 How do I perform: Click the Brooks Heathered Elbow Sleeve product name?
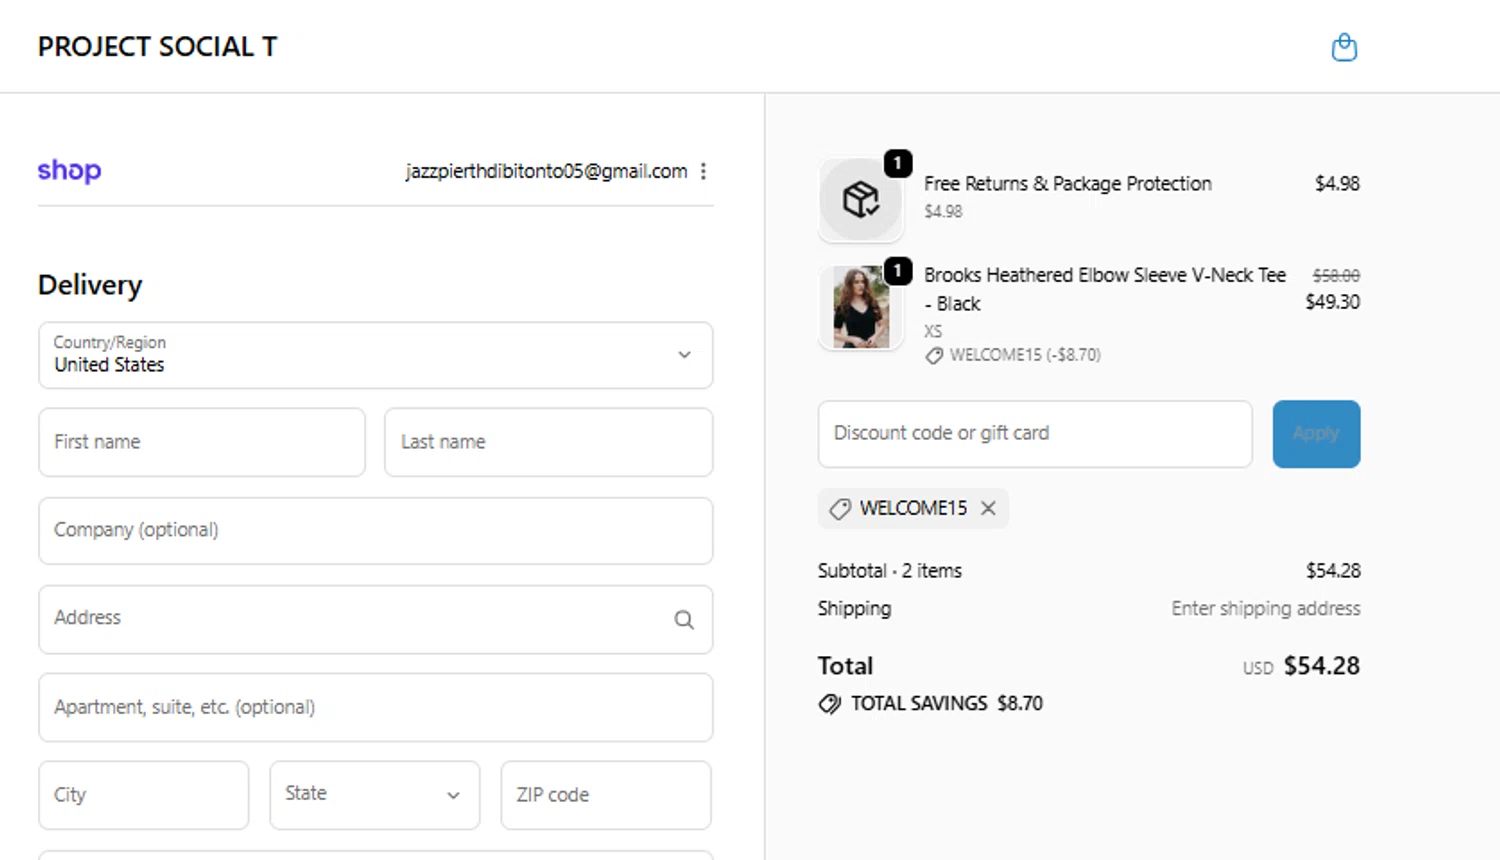tap(1105, 289)
